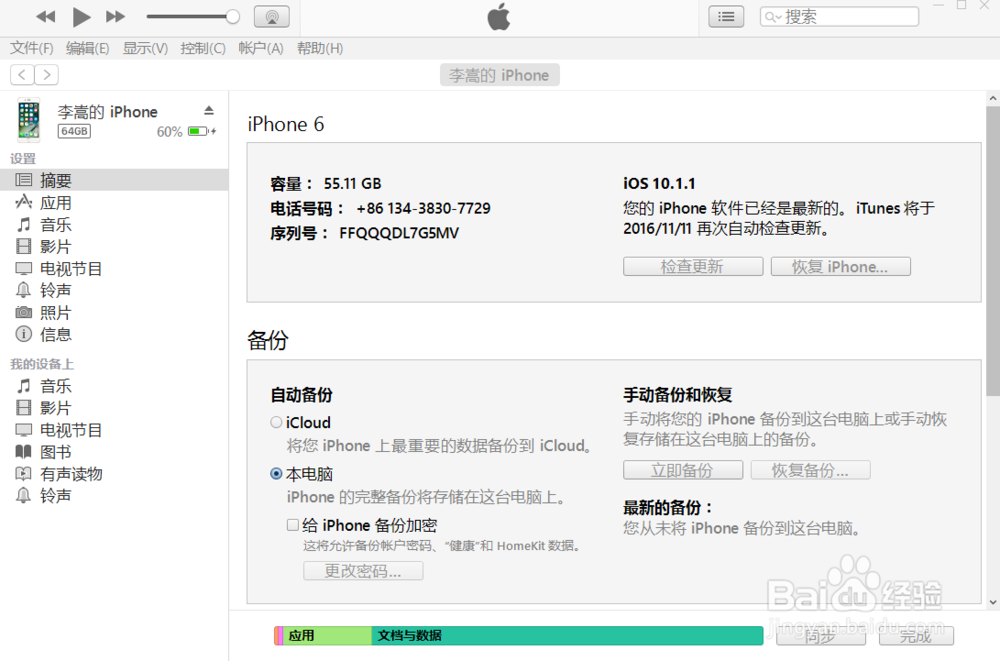Viewport: 1000px width, 661px height.
Task: Open 影片 under 我的设备上
Action: [x=114, y=408]
